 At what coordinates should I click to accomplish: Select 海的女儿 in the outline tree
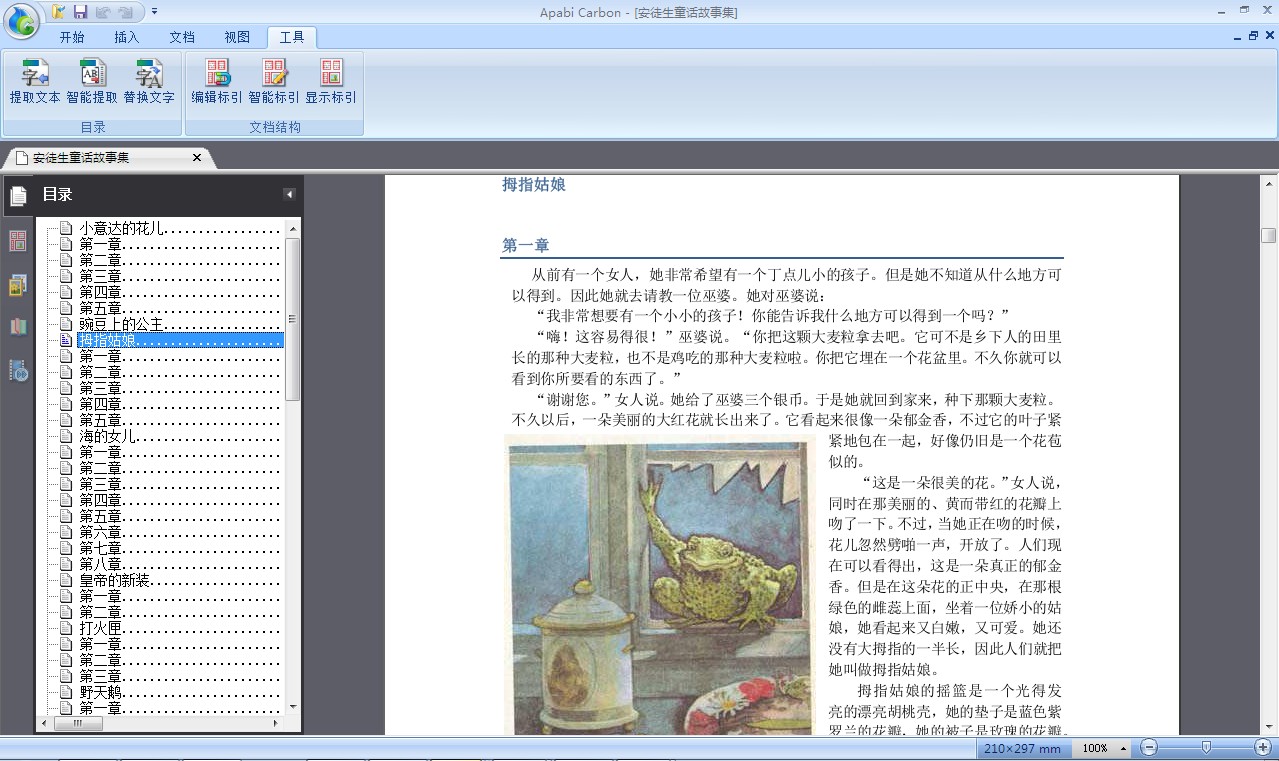point(107,436)
